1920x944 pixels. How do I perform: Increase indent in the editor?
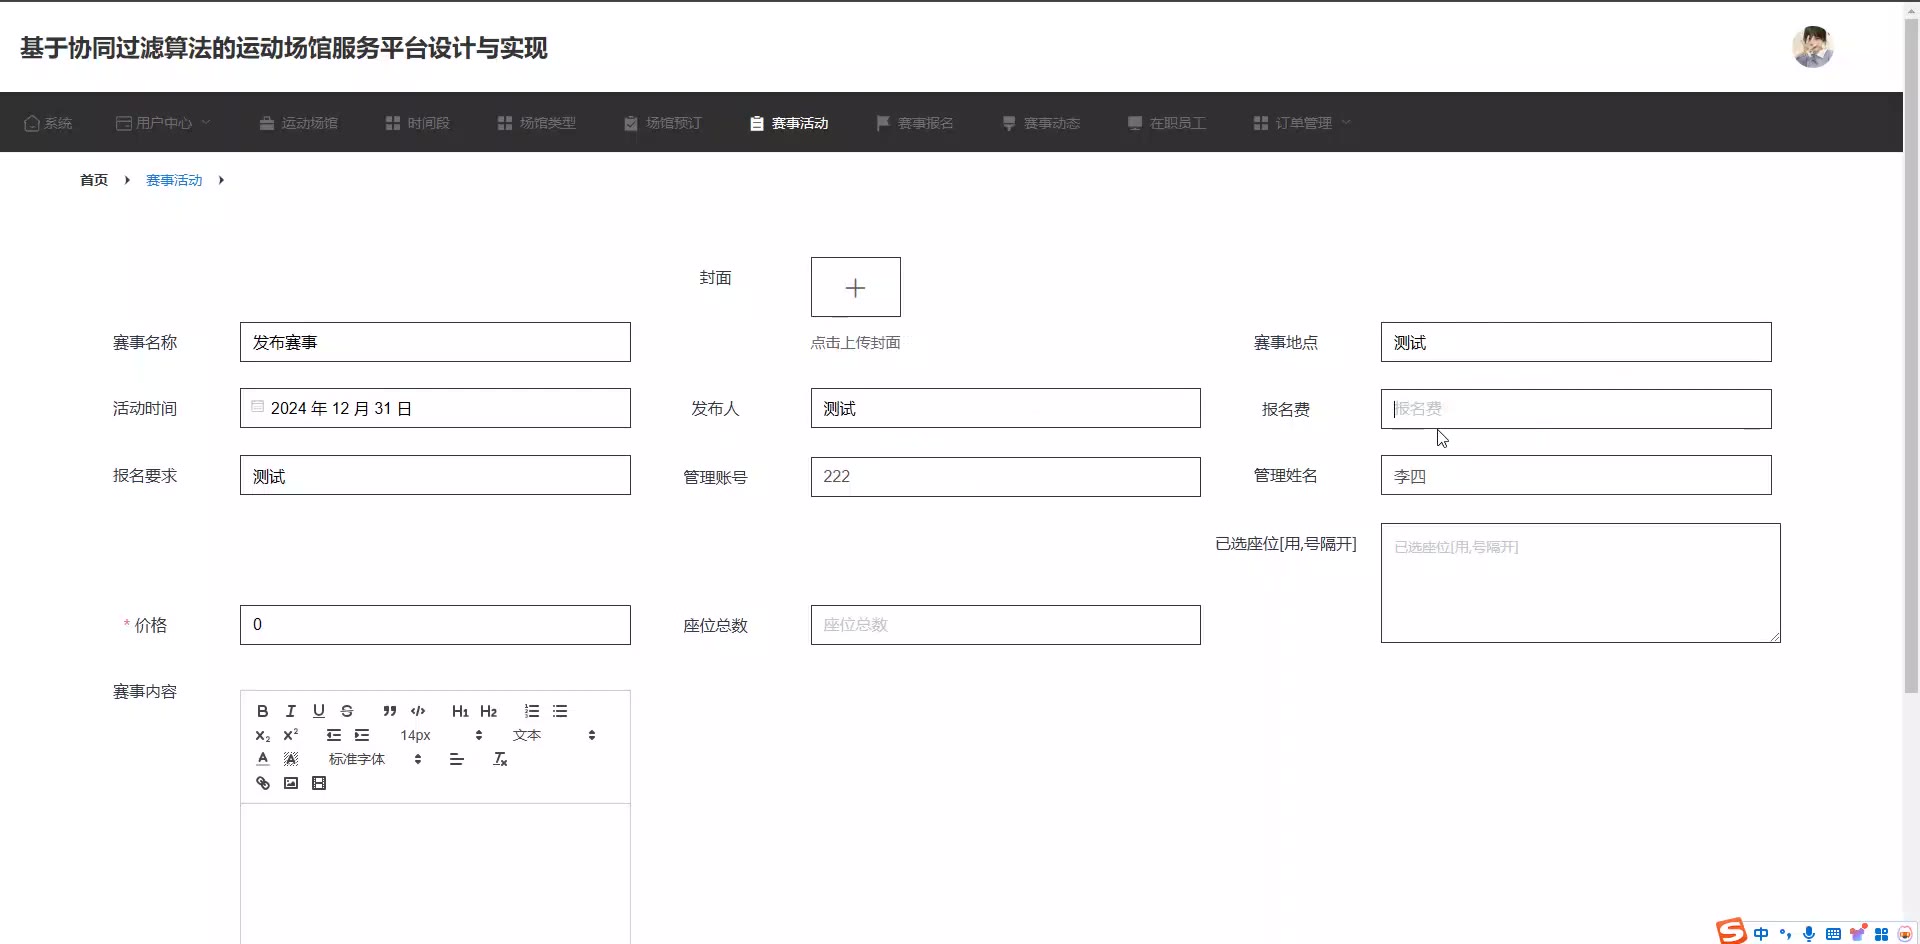pyautogui.click(x=361, y=735)
